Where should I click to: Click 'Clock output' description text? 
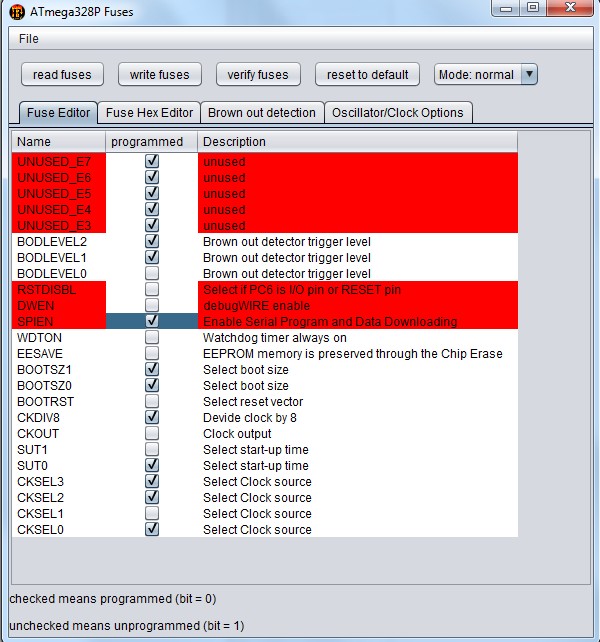[237, 434]
